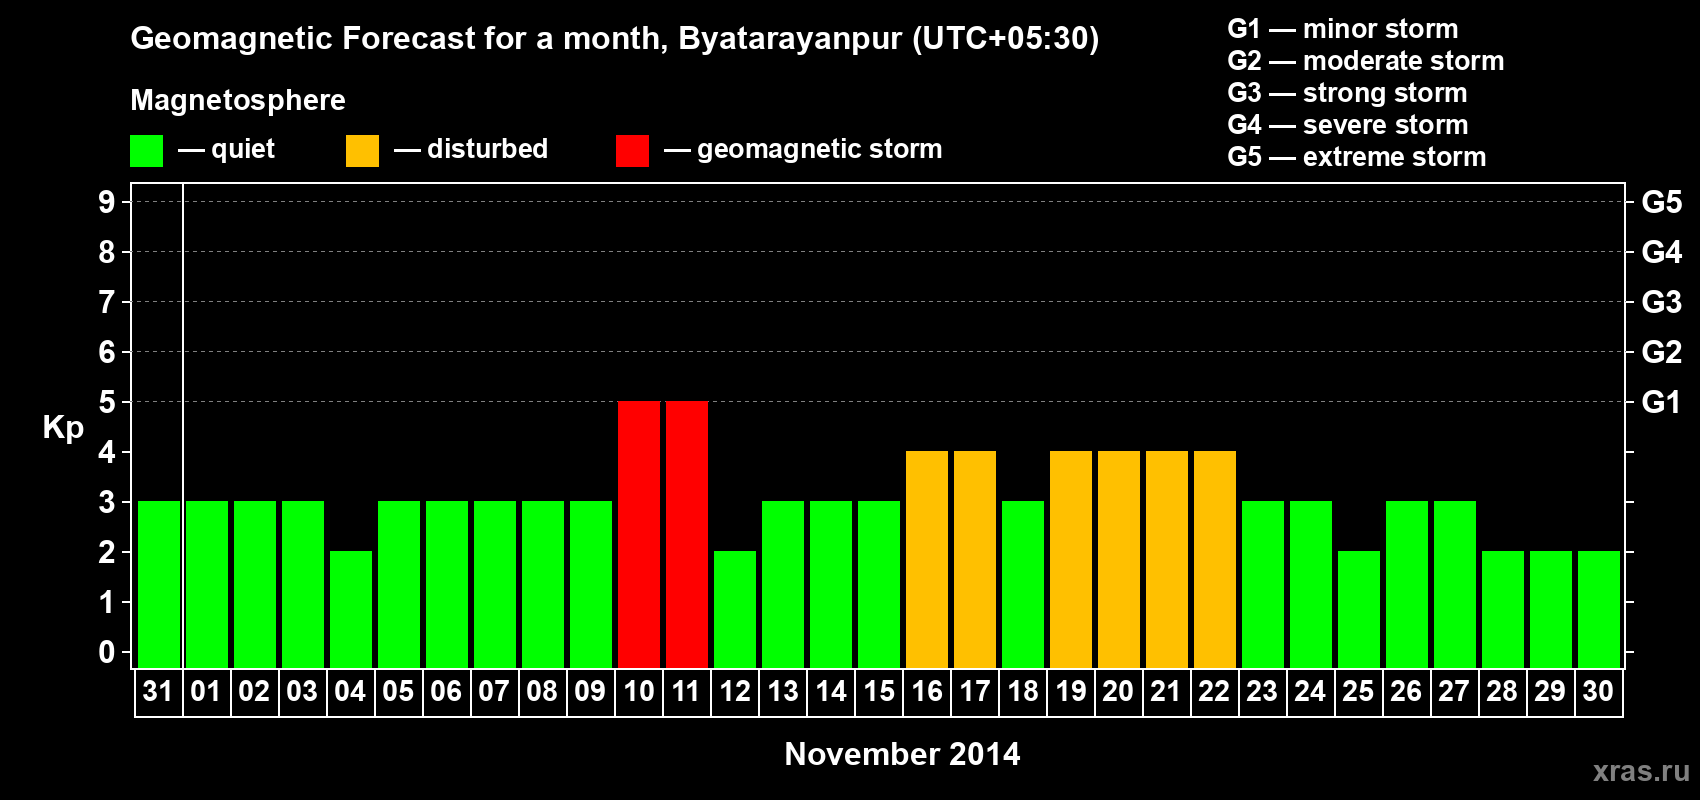
Task: Click the November 2014 axis title
Action: pos(902,754)
